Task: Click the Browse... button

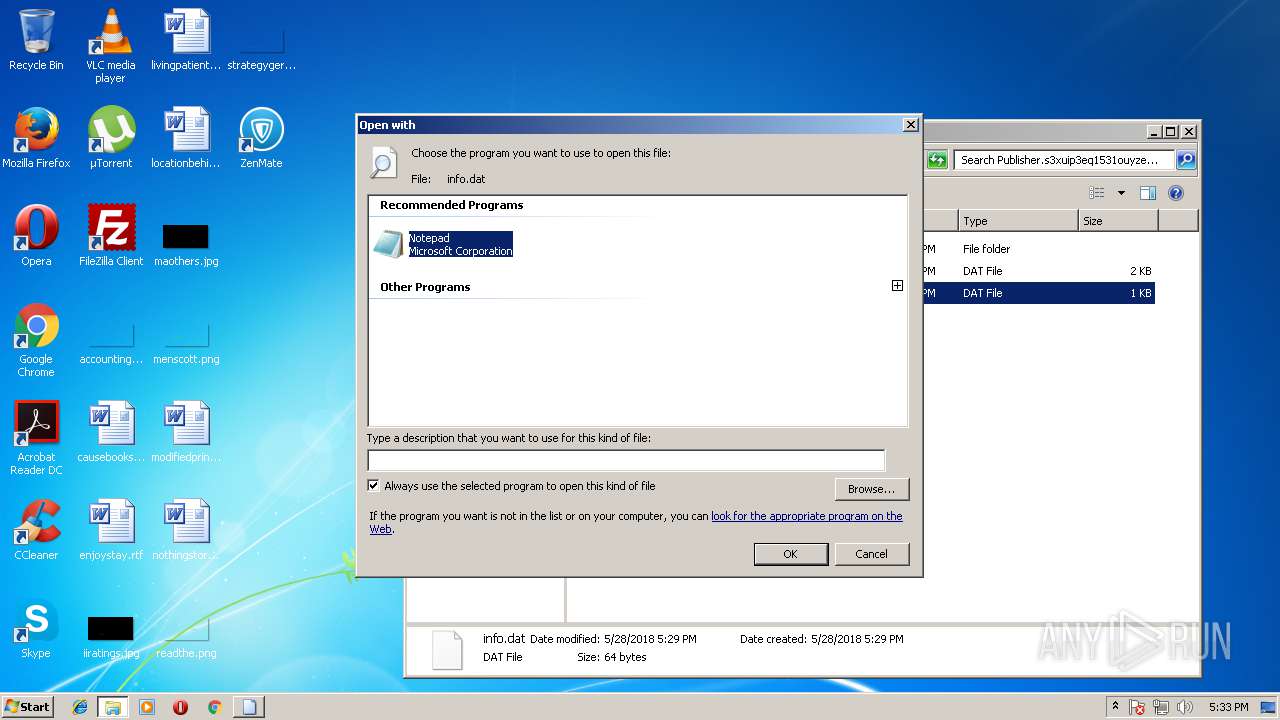Action: point(871,489)
